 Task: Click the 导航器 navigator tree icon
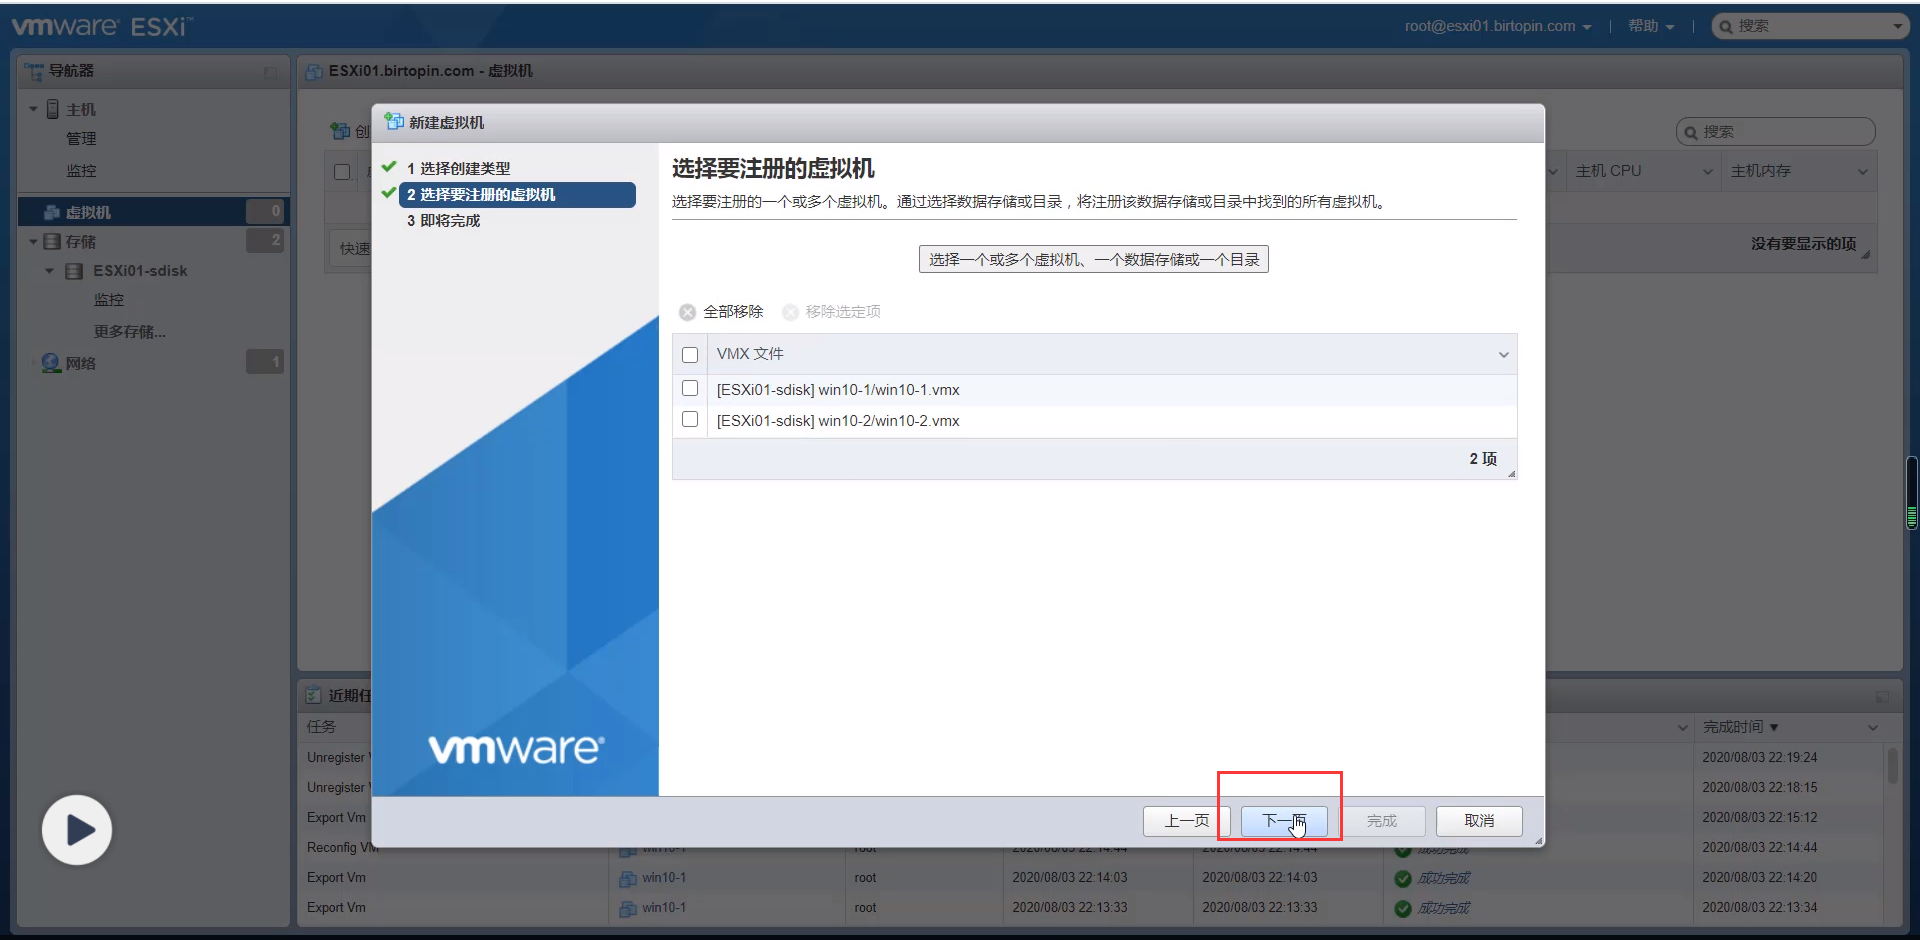(34, 71)
